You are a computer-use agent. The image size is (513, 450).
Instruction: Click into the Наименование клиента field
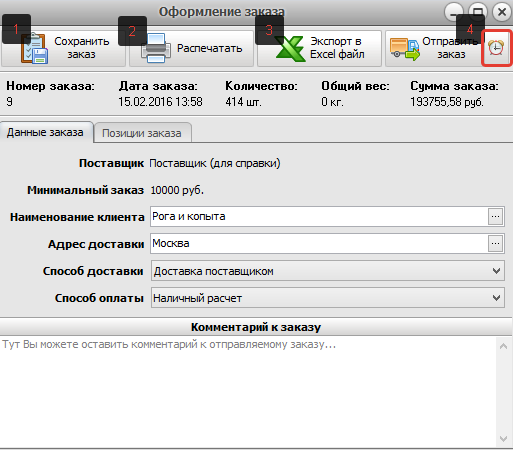pos(319,217)
